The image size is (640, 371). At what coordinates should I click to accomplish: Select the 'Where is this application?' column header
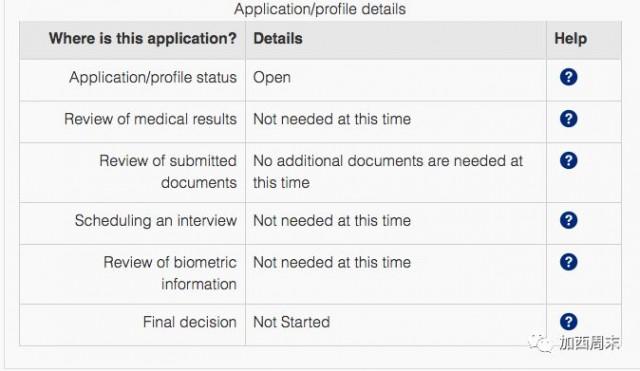click(142, 39)
